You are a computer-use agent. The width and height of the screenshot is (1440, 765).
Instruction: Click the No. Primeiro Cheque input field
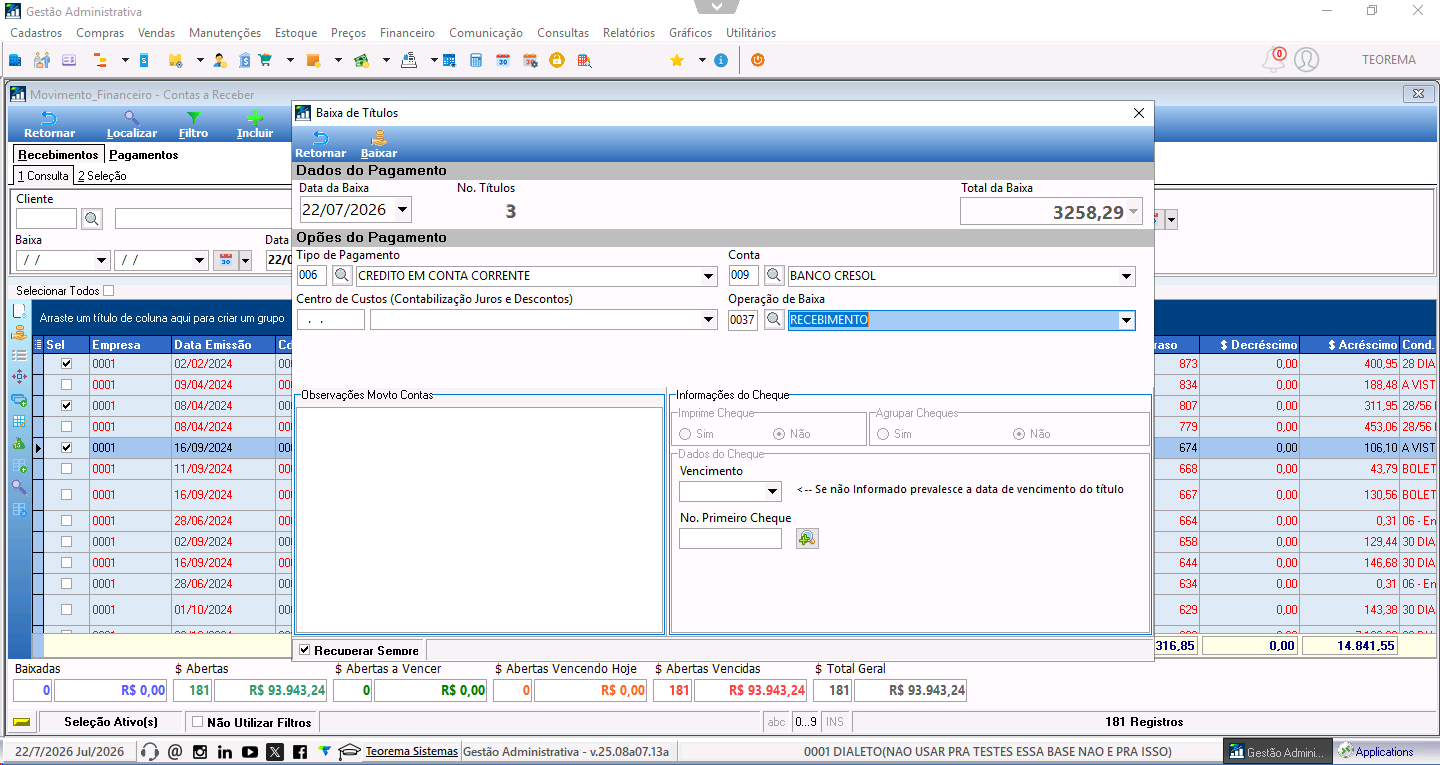730,539
